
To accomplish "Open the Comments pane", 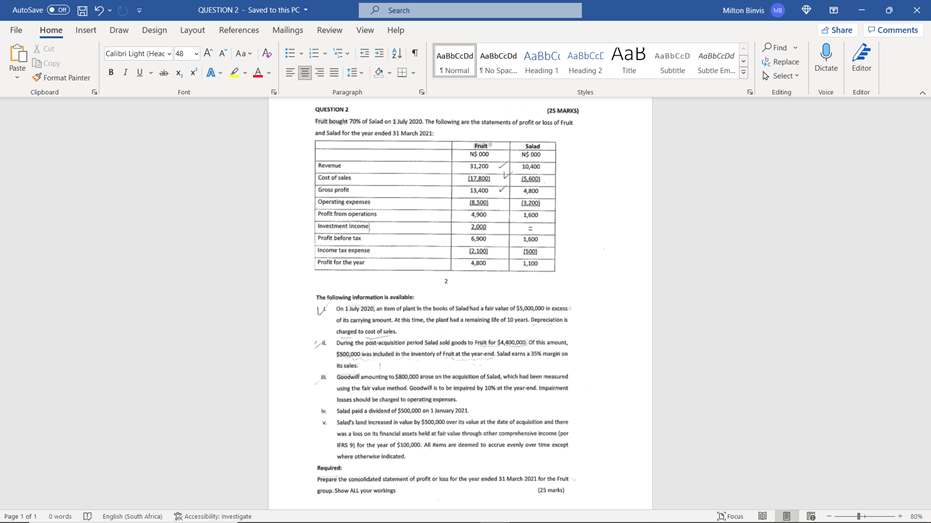I will [x=893, y=30].
